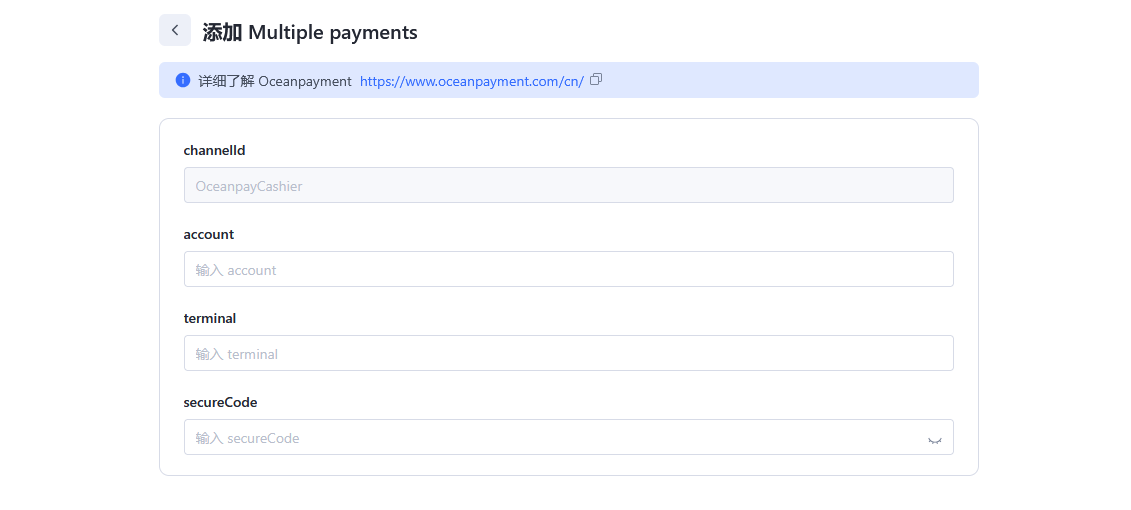Click the disabled channelId field
This screenshot has width=1131, height=510.
coord(568,185)
